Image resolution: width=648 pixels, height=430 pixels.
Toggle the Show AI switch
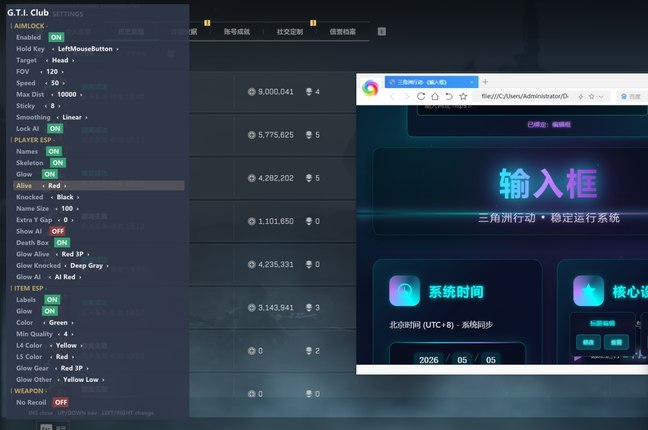pos(57,231)
